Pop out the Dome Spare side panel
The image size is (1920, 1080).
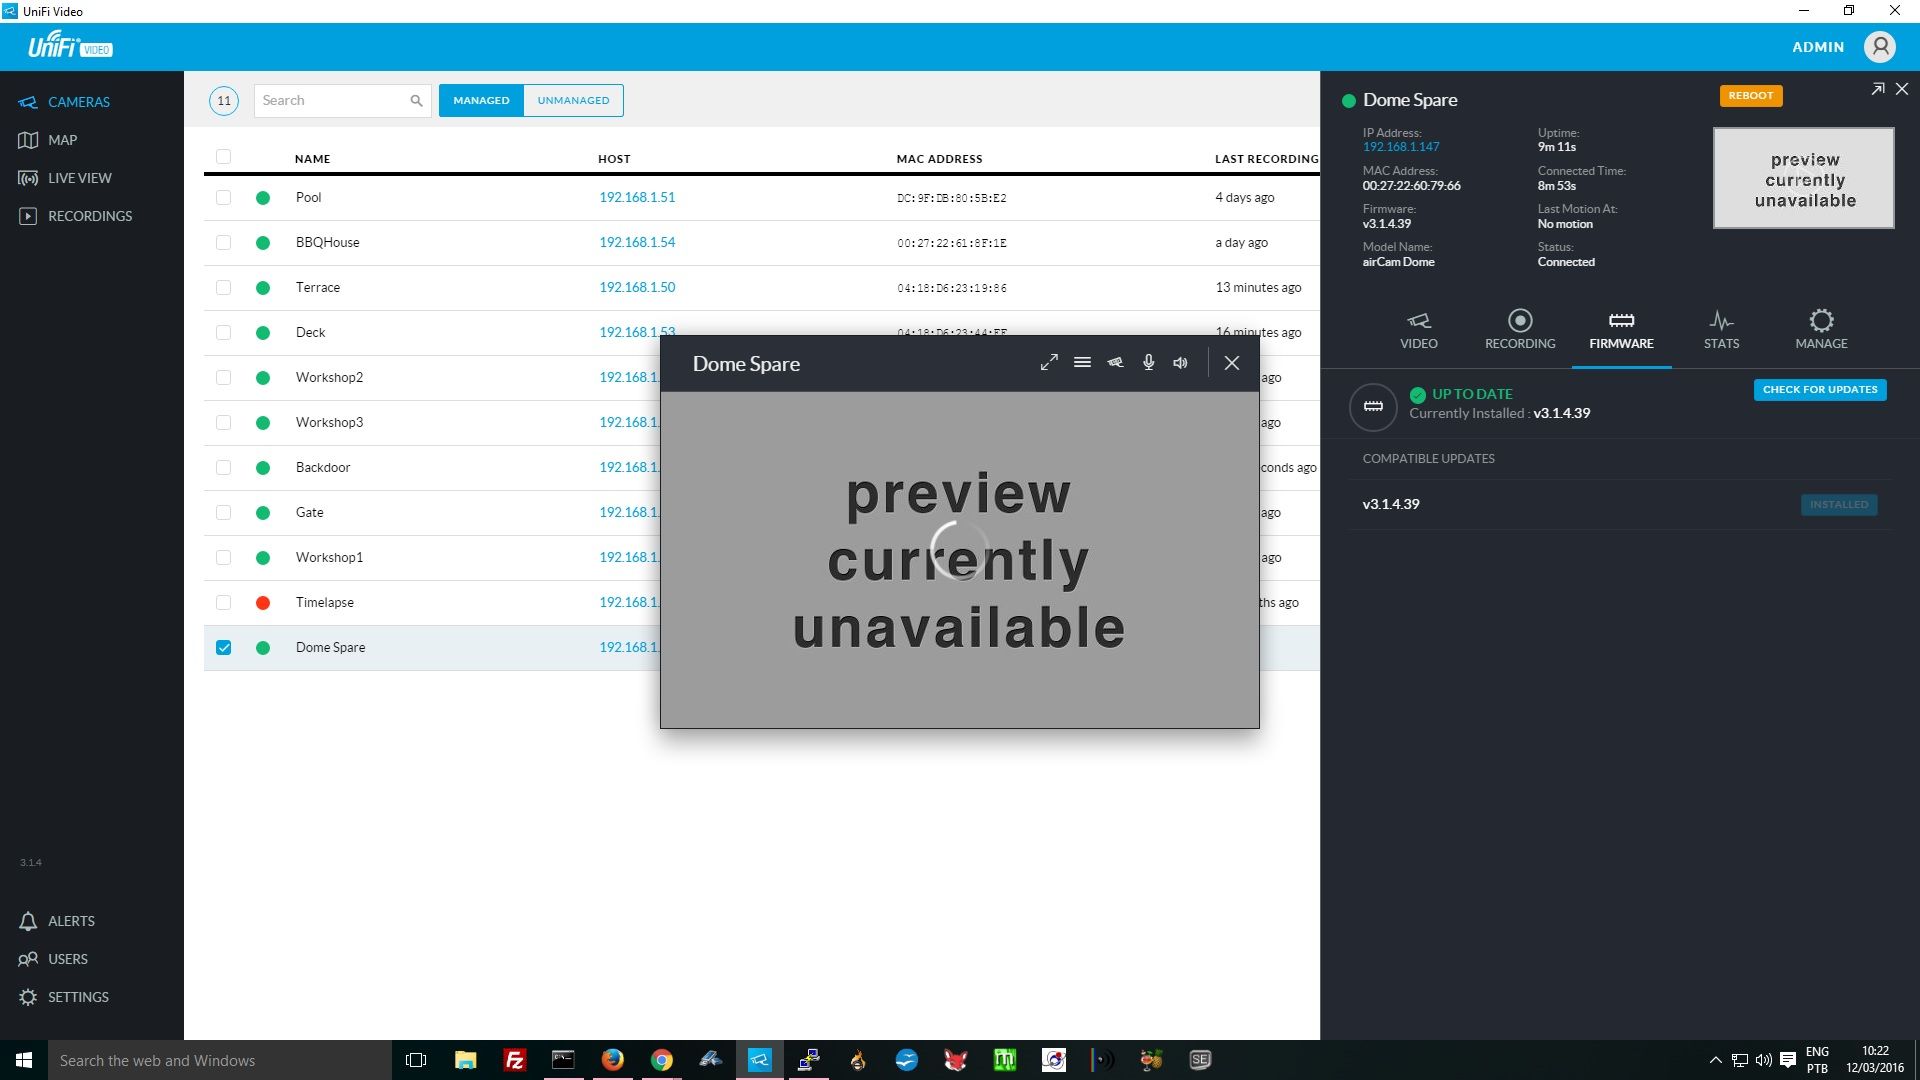(x=1877, y=90)
